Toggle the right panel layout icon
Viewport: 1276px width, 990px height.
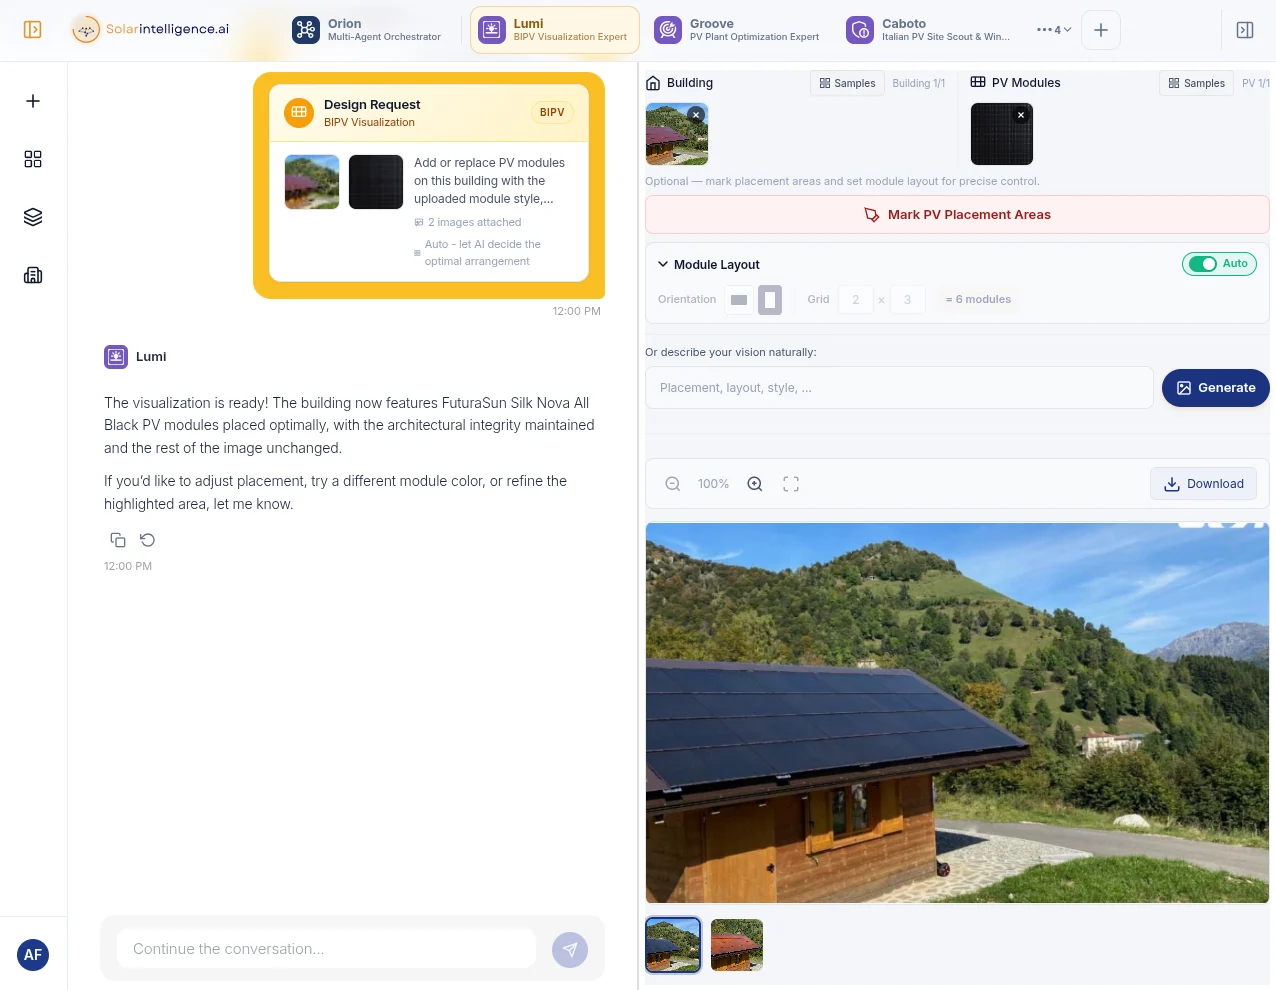click(1245, 30)
